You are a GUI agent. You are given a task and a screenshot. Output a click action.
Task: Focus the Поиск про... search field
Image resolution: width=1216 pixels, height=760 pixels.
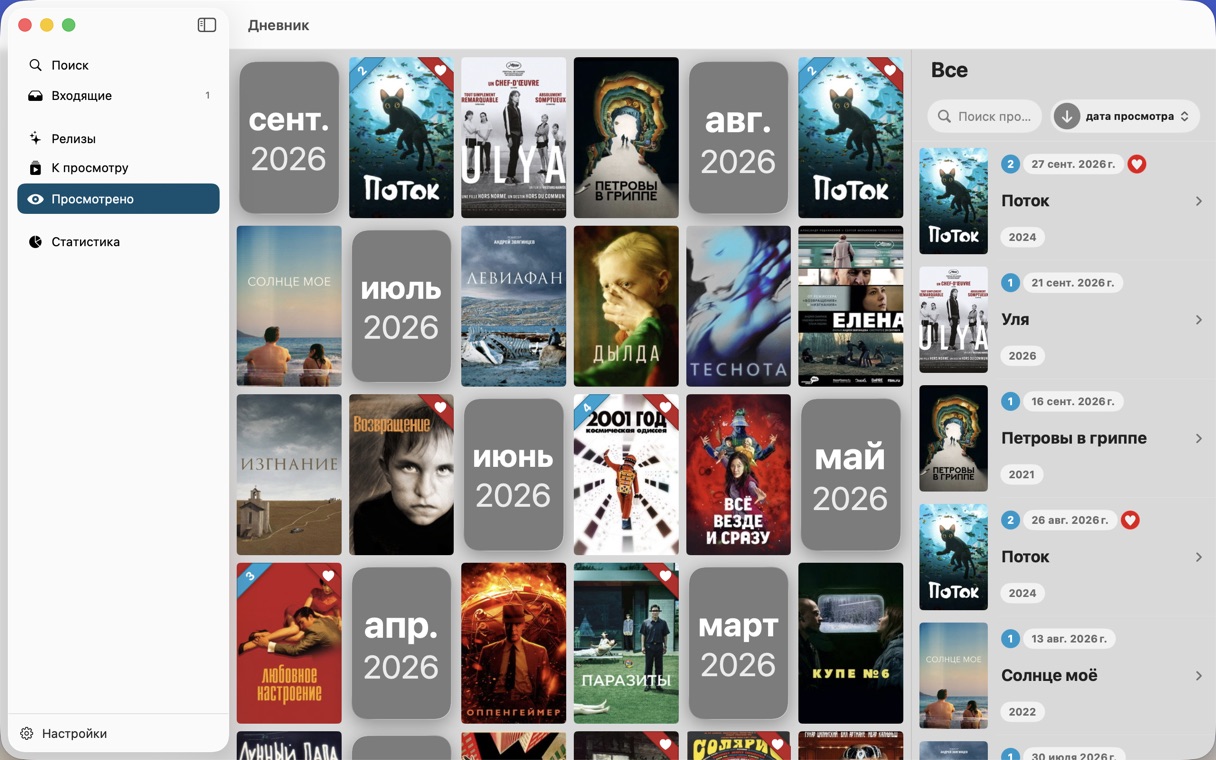(x=985, y=116)
